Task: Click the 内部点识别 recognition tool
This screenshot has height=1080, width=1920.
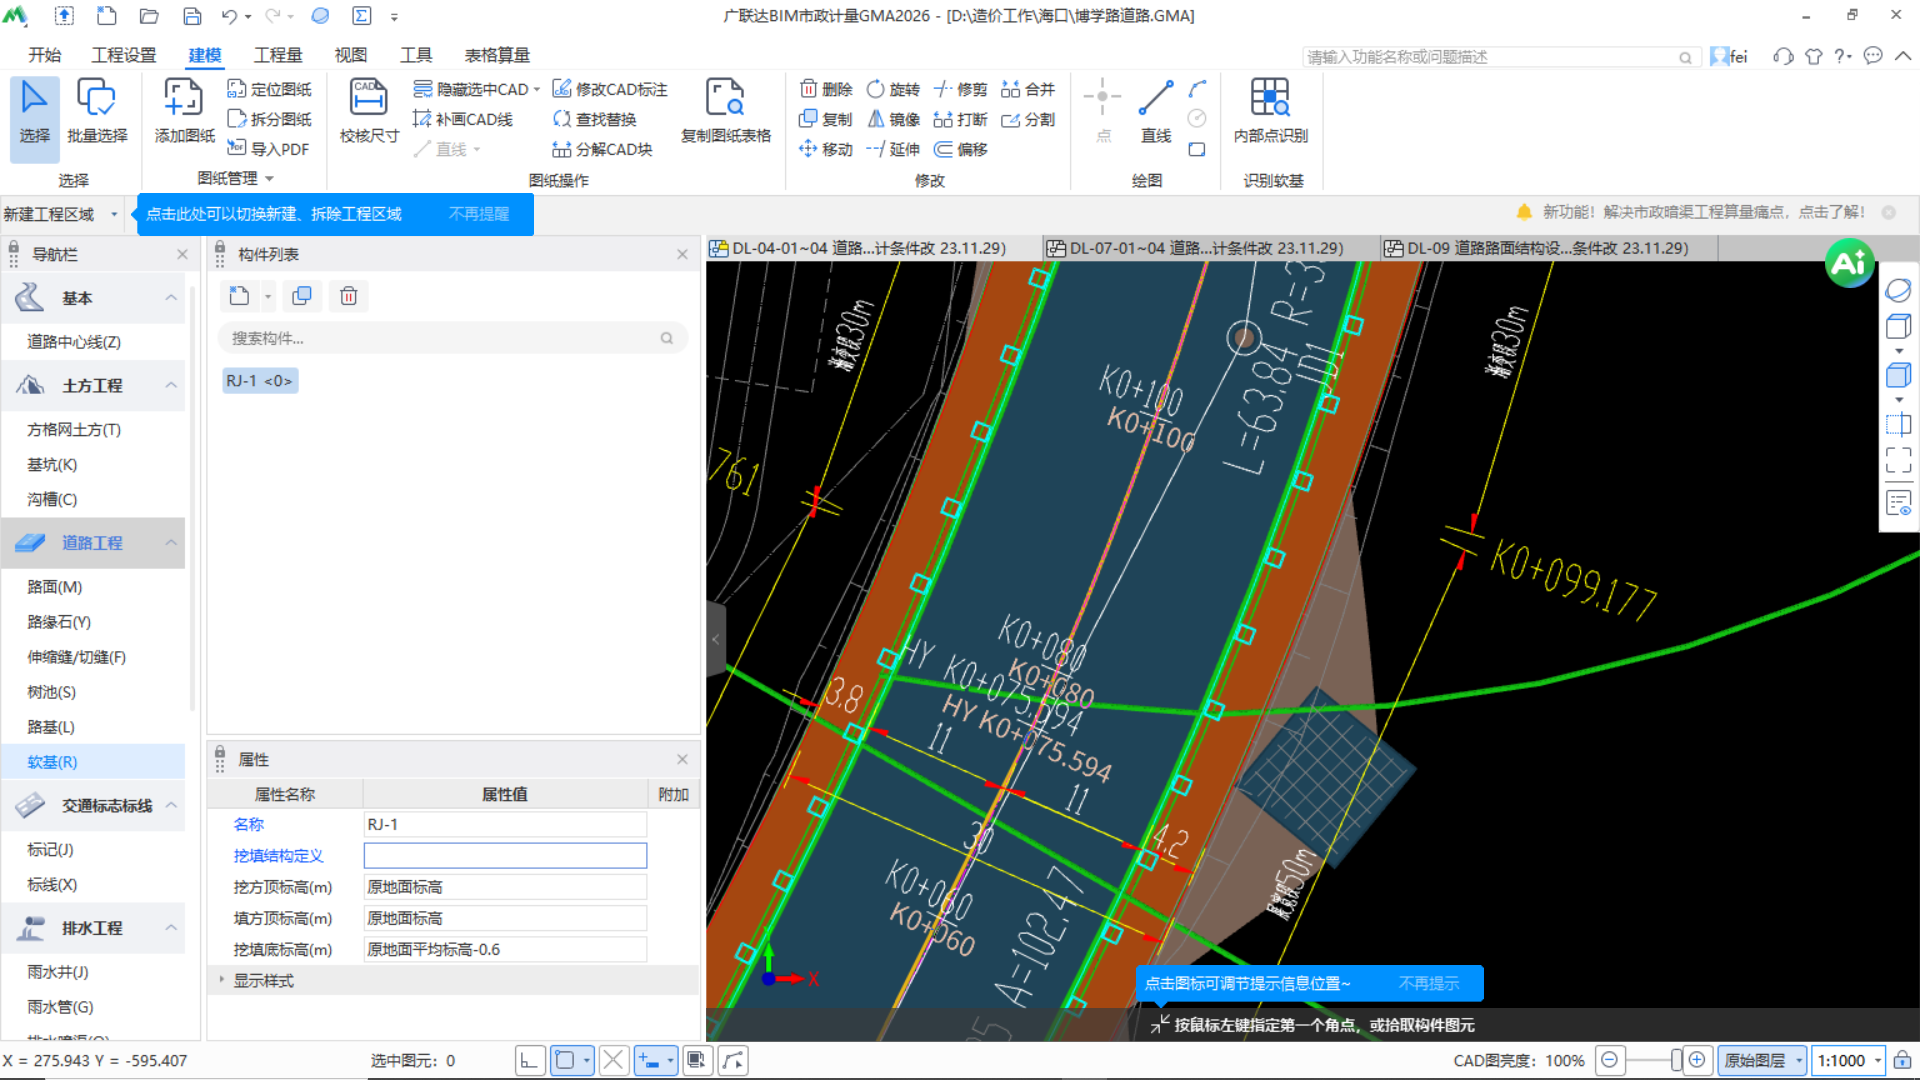Action: (x=1270, y=110)
